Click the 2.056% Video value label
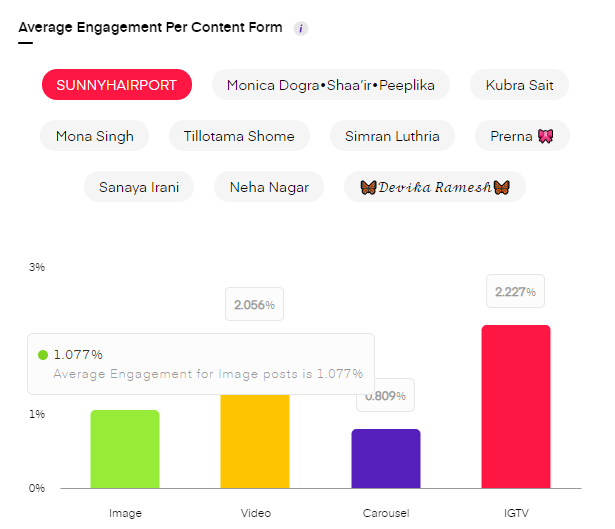Screen dimensions: 615x529 click(x=255, y=304)
